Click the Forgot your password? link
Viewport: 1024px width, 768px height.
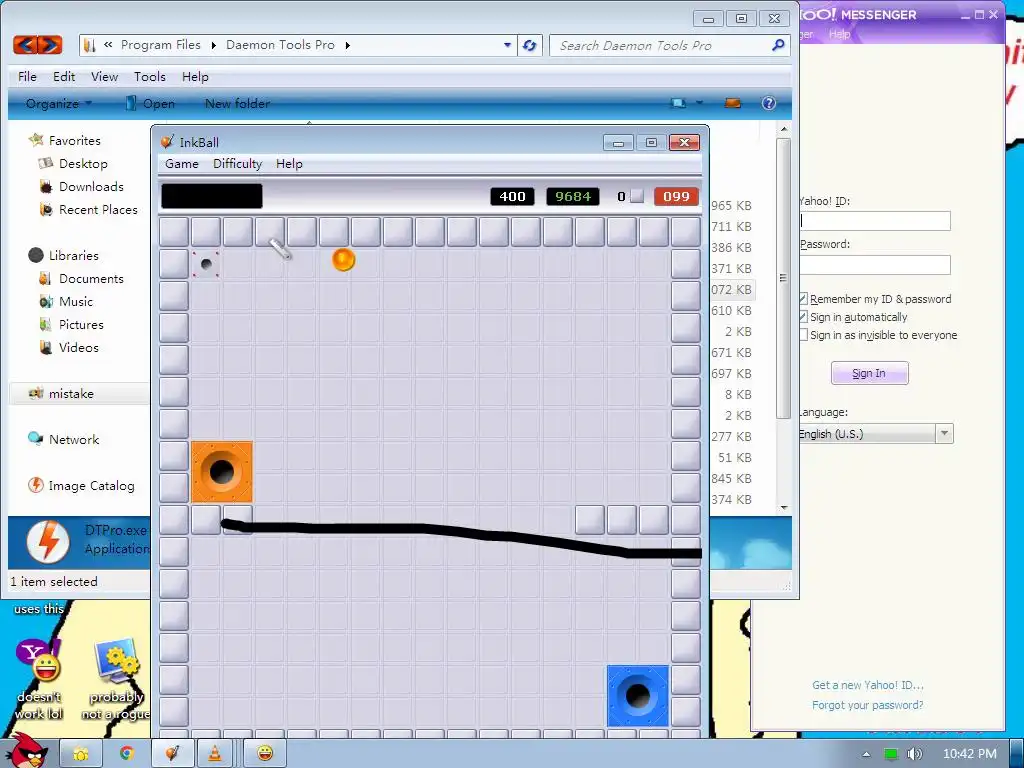tap(867, 705)
